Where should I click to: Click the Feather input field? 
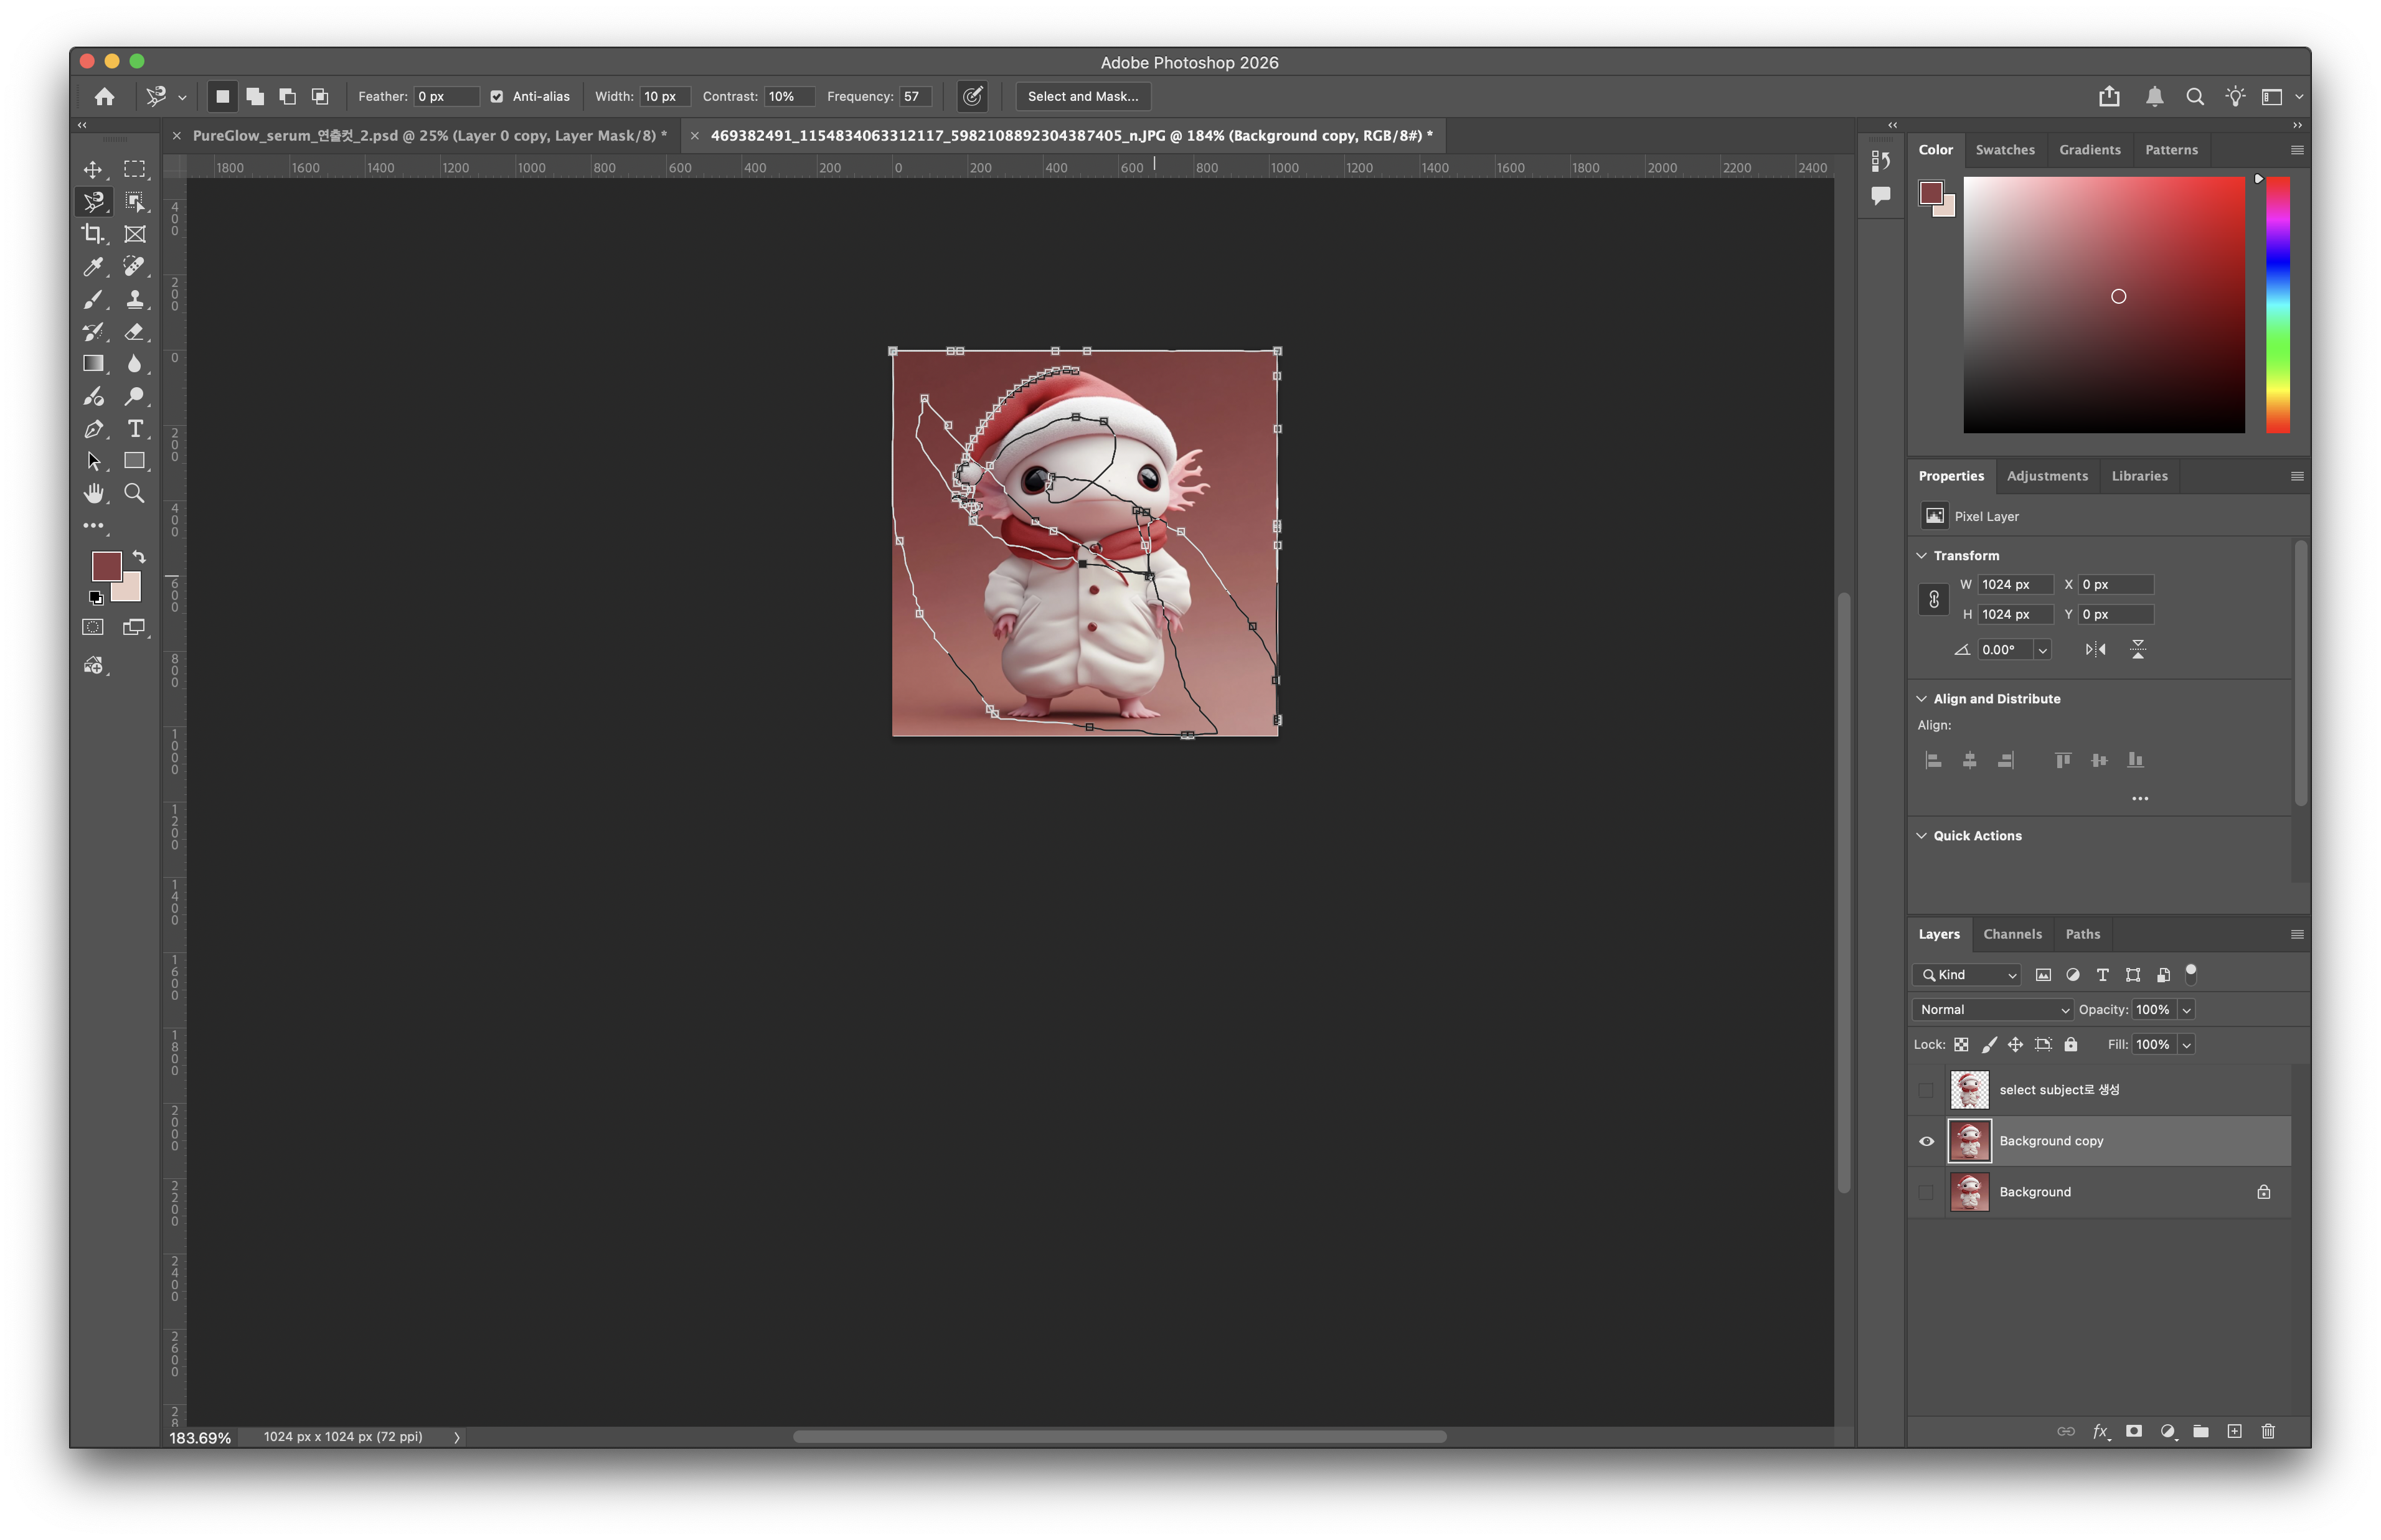[x=446, y=97]
